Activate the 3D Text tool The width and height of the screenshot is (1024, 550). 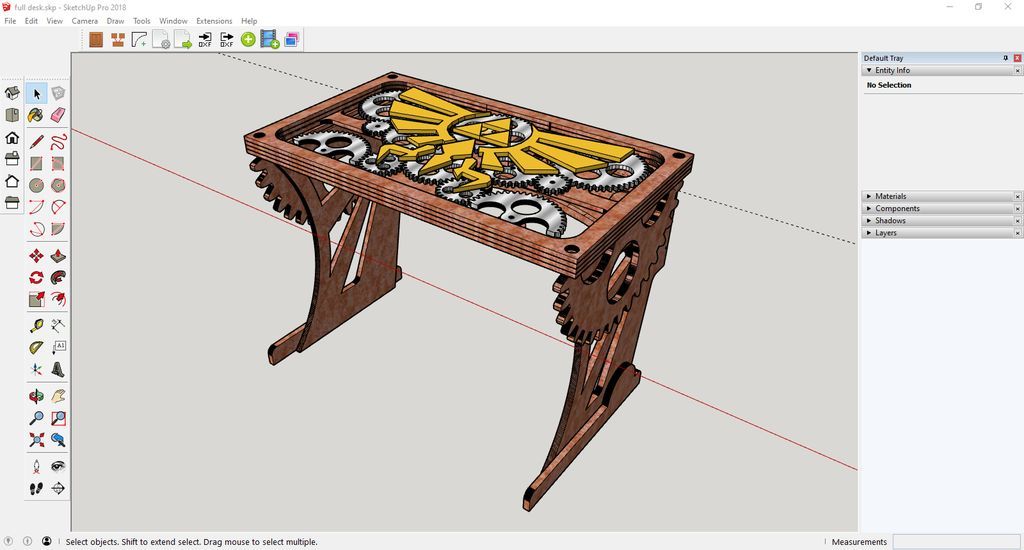click(58, 369)
